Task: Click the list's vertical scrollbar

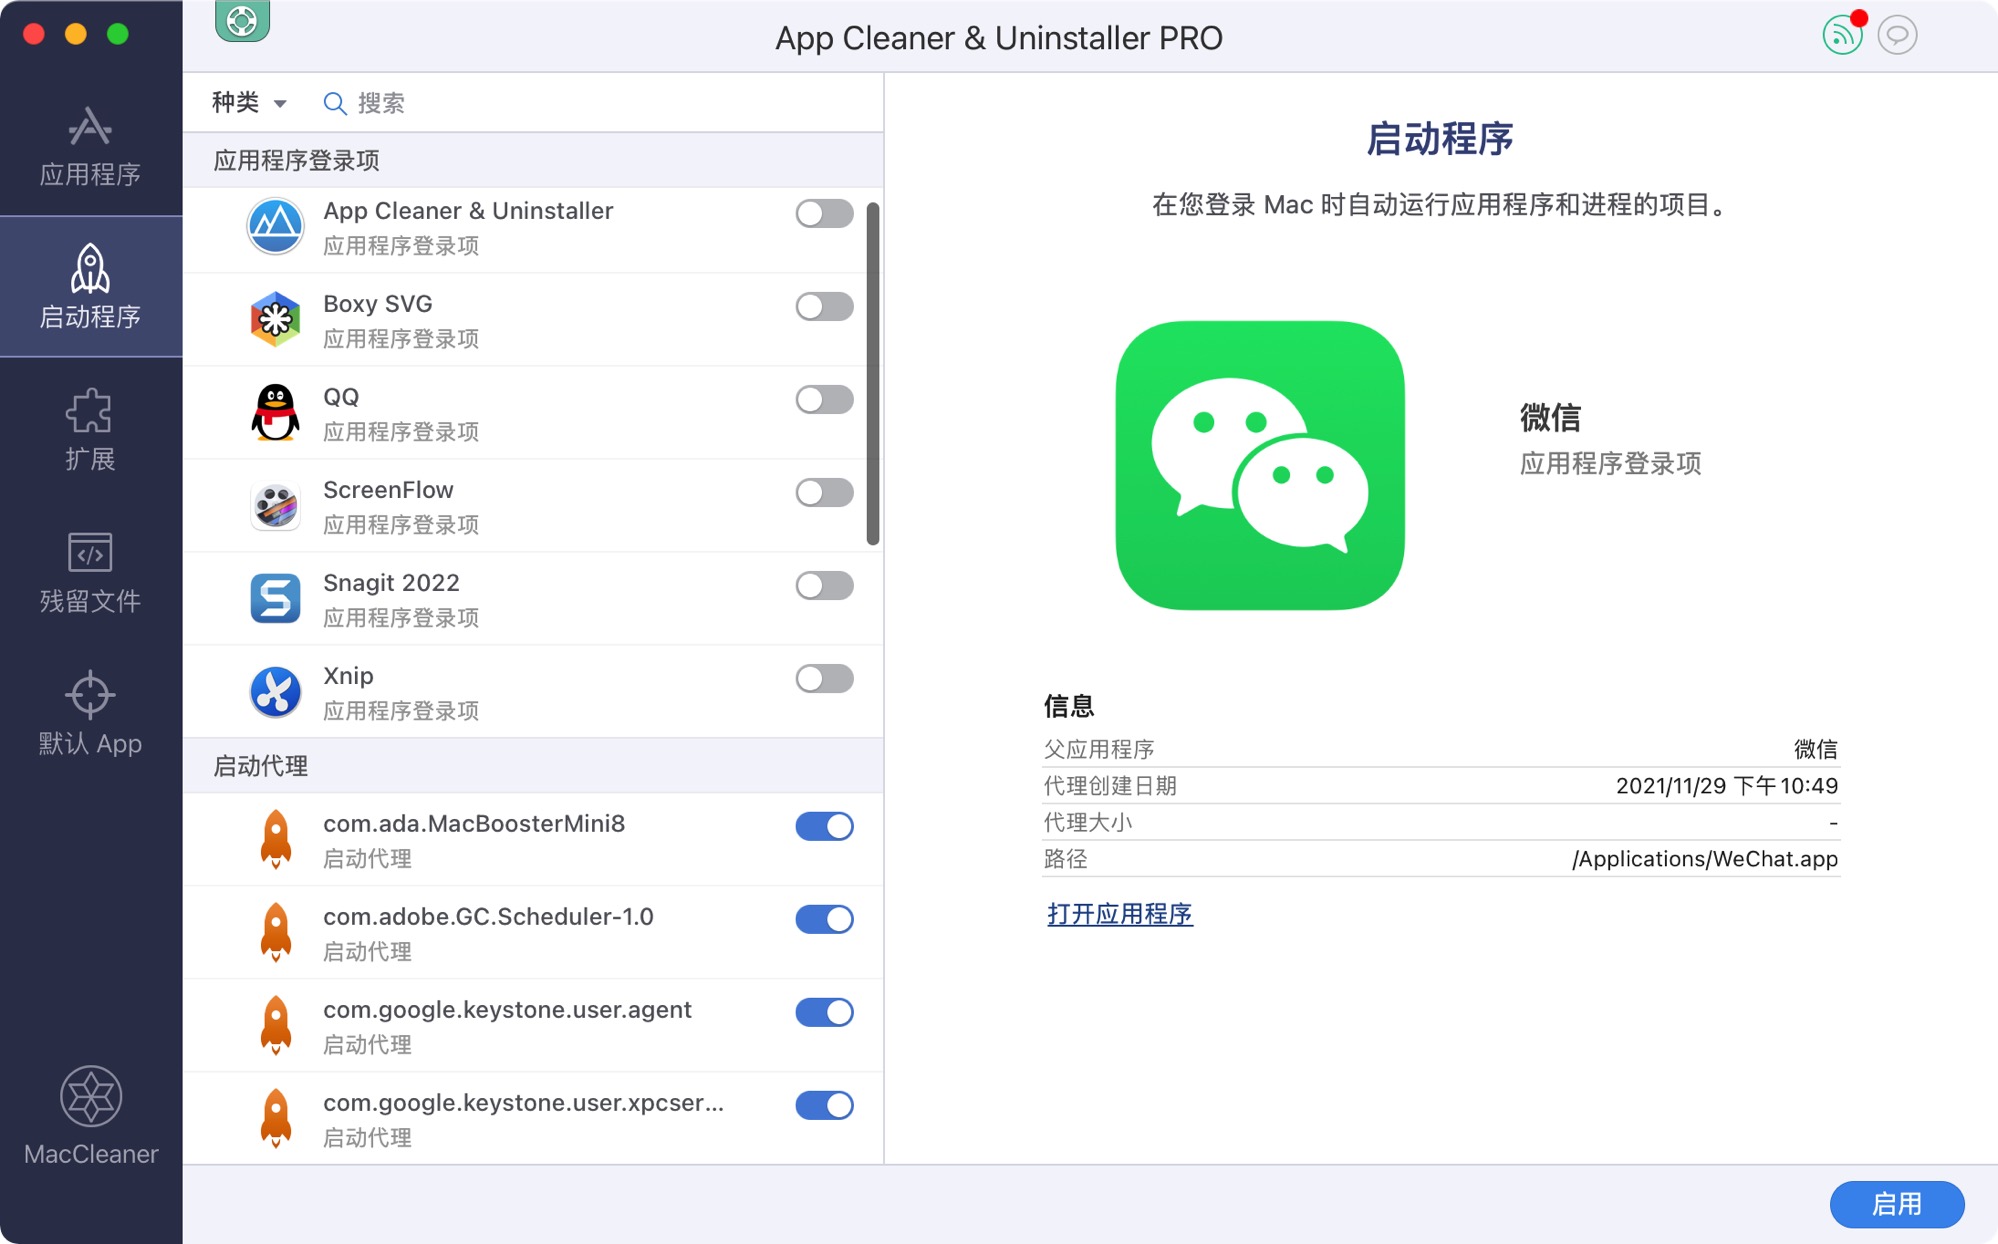Action: click(x=872, y=374)
